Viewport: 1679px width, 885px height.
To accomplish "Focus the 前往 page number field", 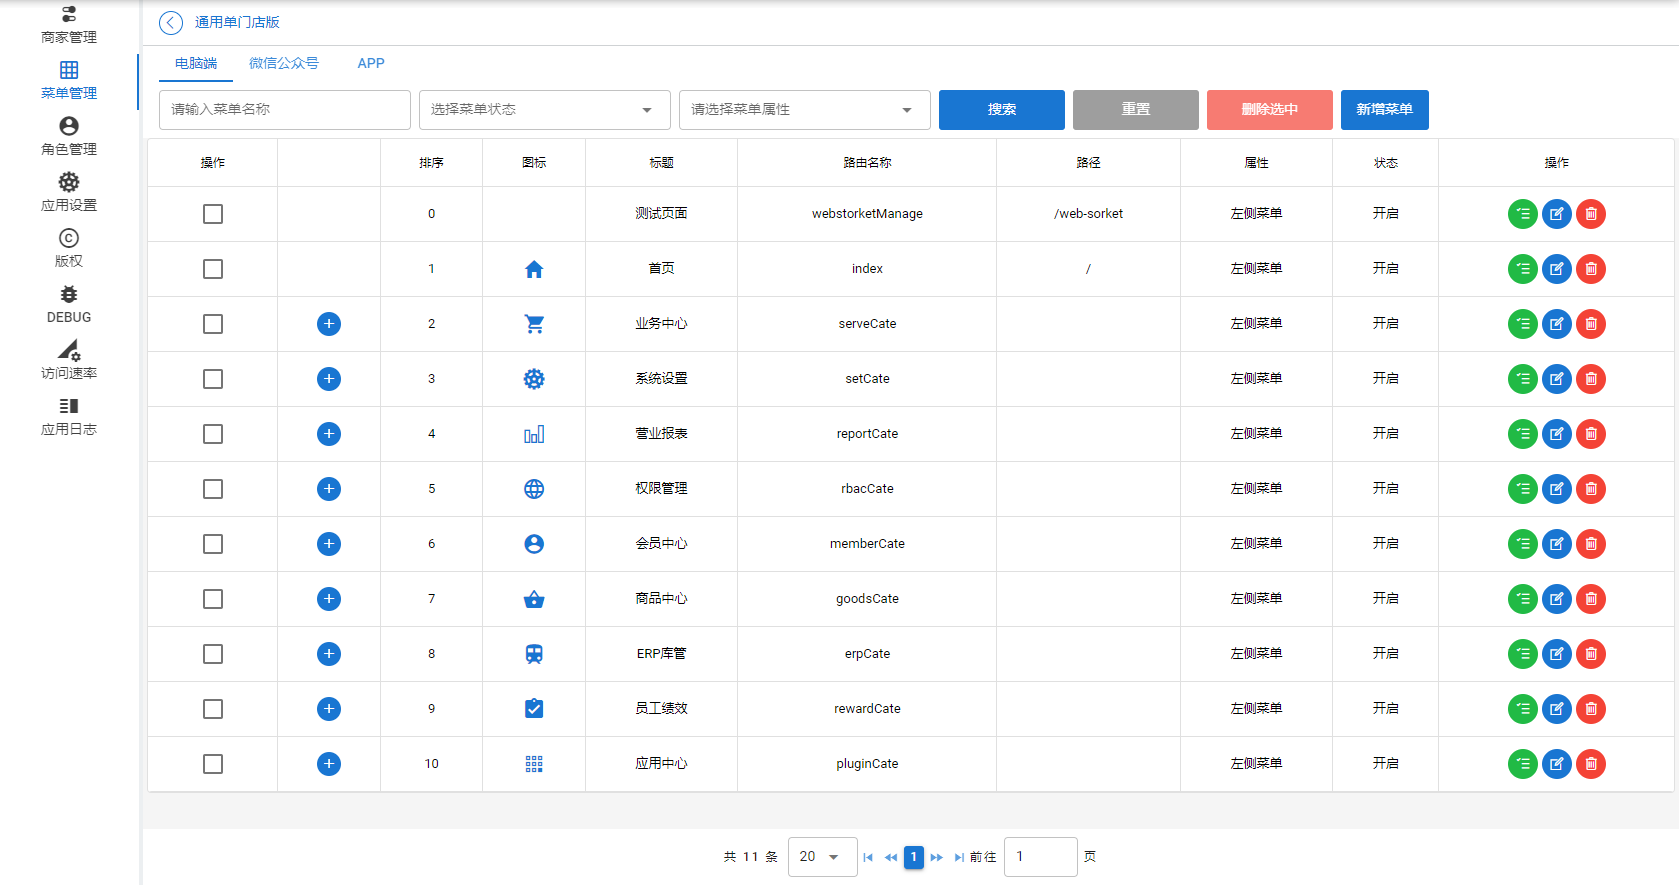I will pos(1041,857).
